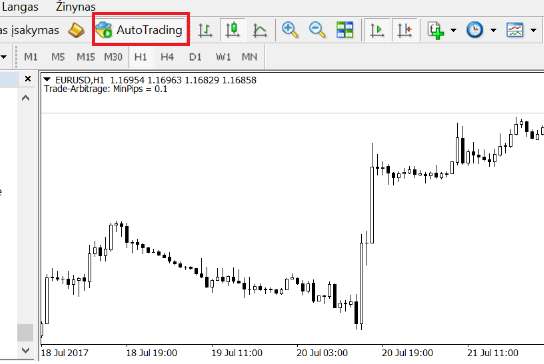Close the left side panel
Viewport: 544px width, 364px height.
pyautogui.click(x=28, y=79)
